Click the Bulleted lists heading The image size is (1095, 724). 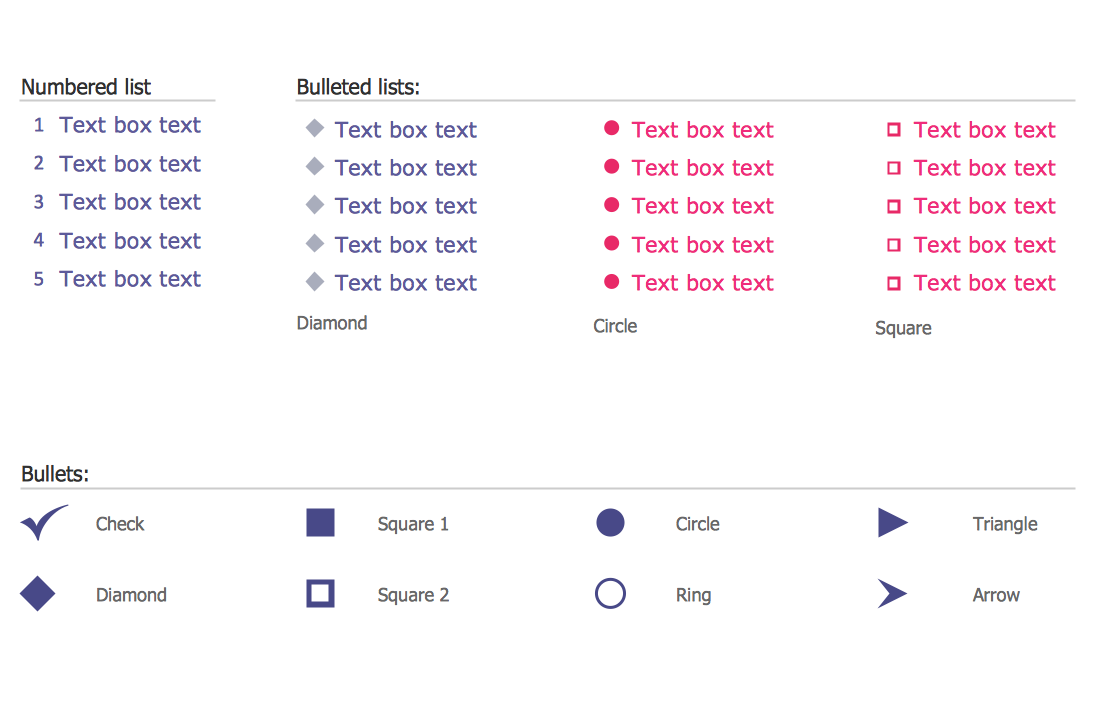[358, 87]
